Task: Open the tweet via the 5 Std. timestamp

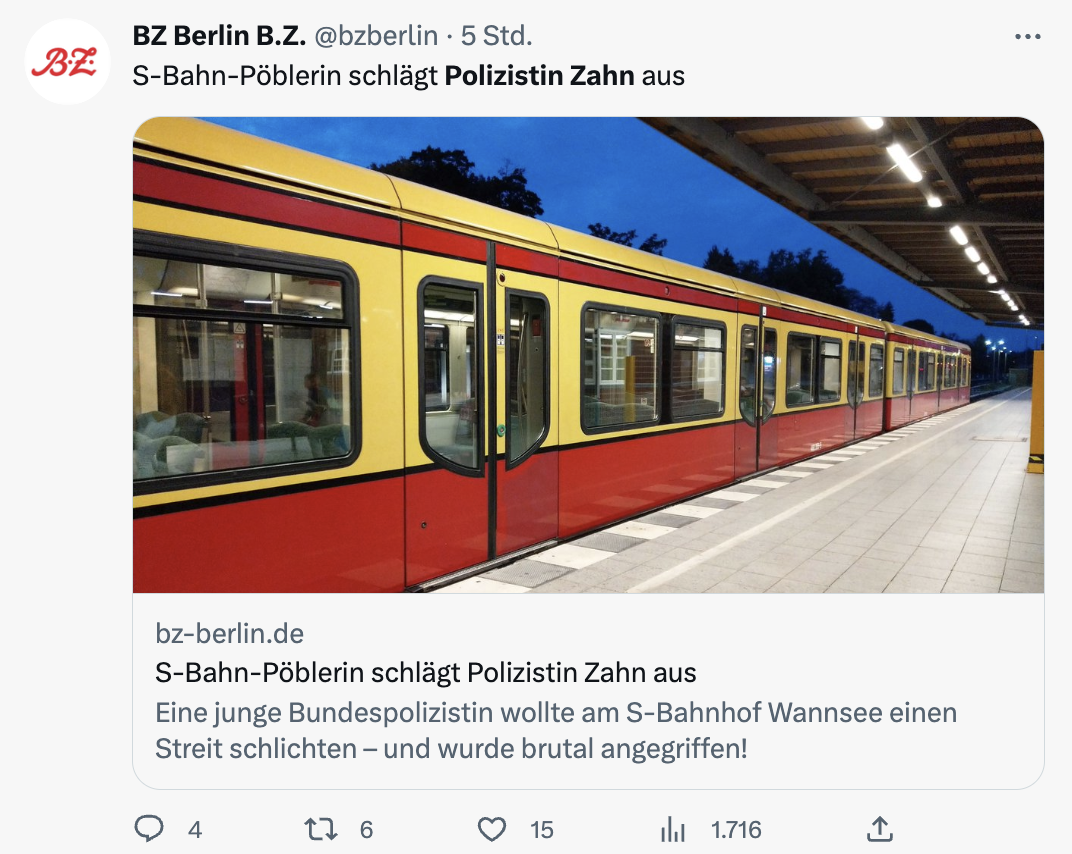Action: (x=497, y=36)
